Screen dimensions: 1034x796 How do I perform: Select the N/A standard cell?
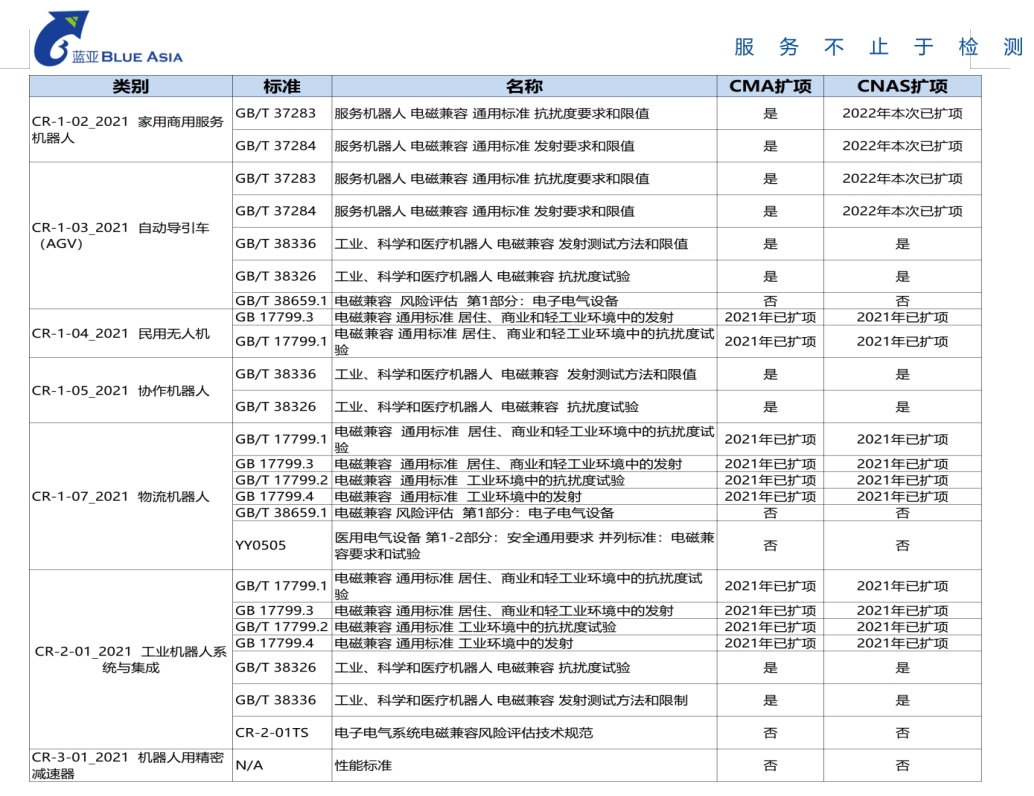pos(248,765)
